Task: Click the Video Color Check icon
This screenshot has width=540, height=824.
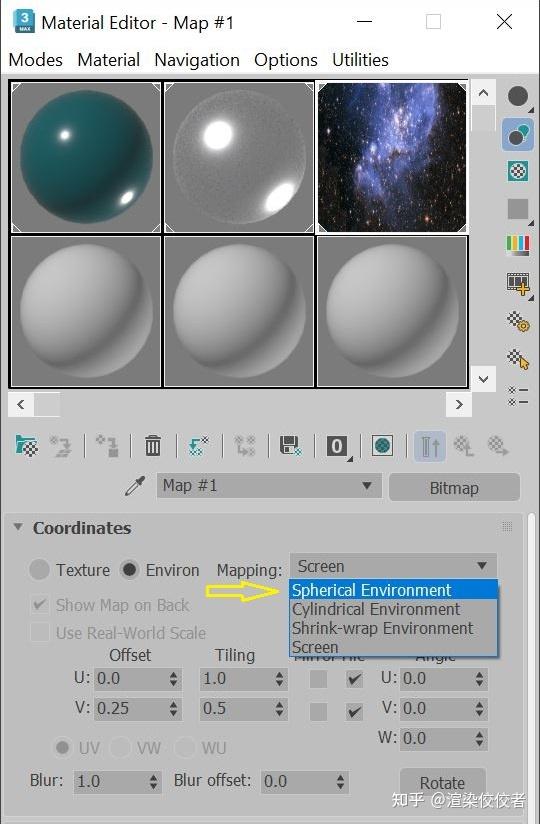Action: 518,245
